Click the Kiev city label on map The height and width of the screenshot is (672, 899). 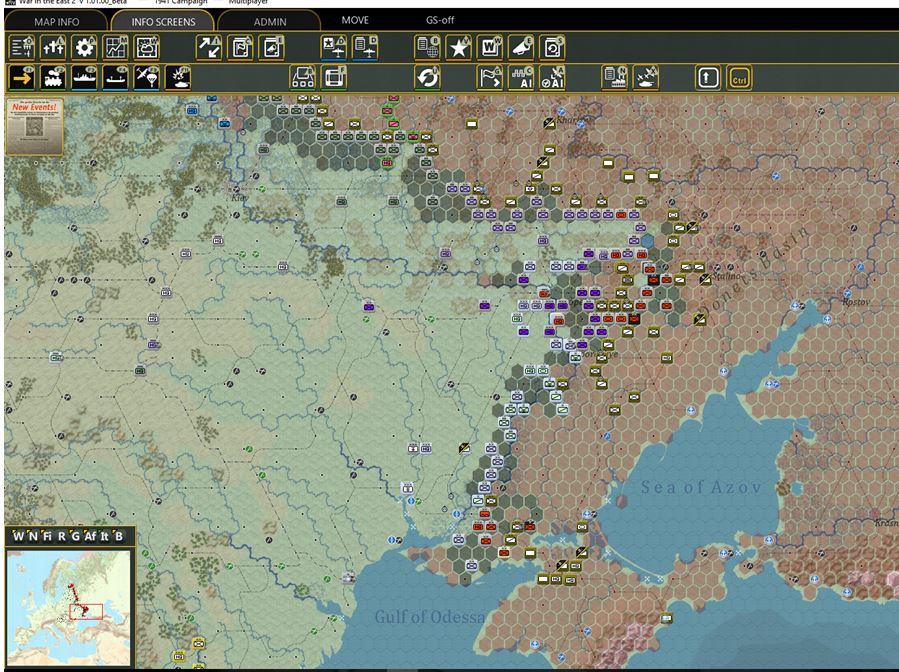[x=239, y=197]
